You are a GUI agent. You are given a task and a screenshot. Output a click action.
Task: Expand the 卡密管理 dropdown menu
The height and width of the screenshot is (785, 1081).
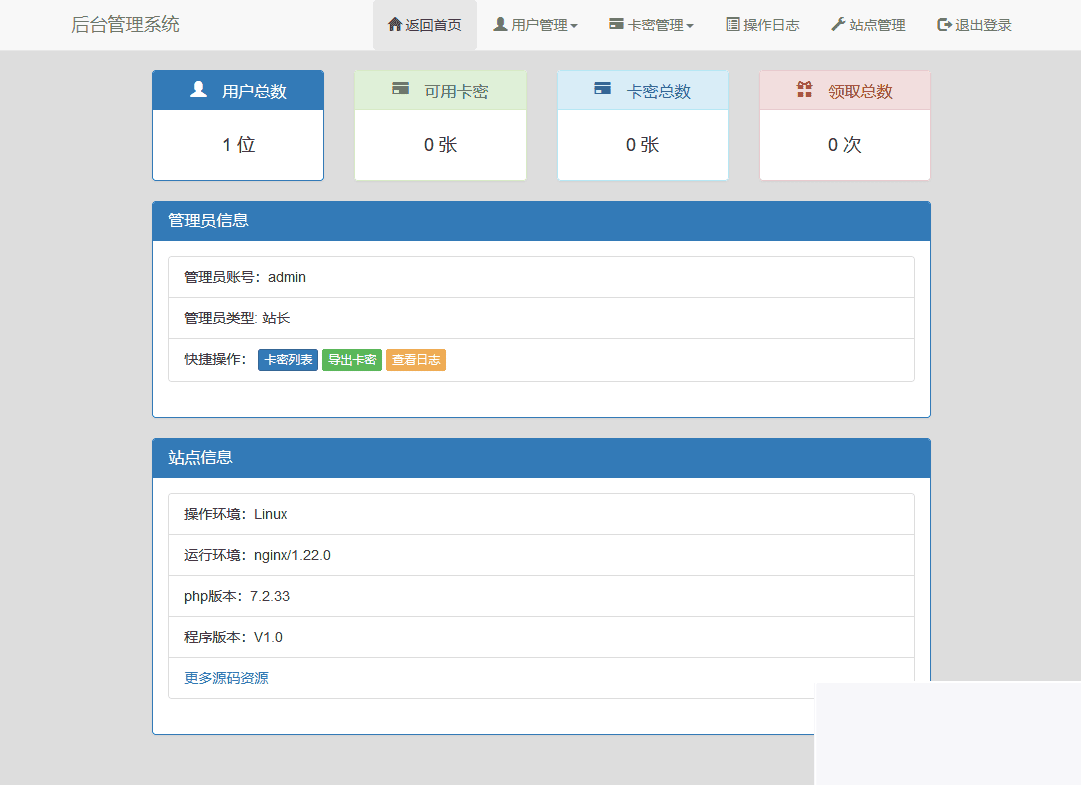pos(651,25)
